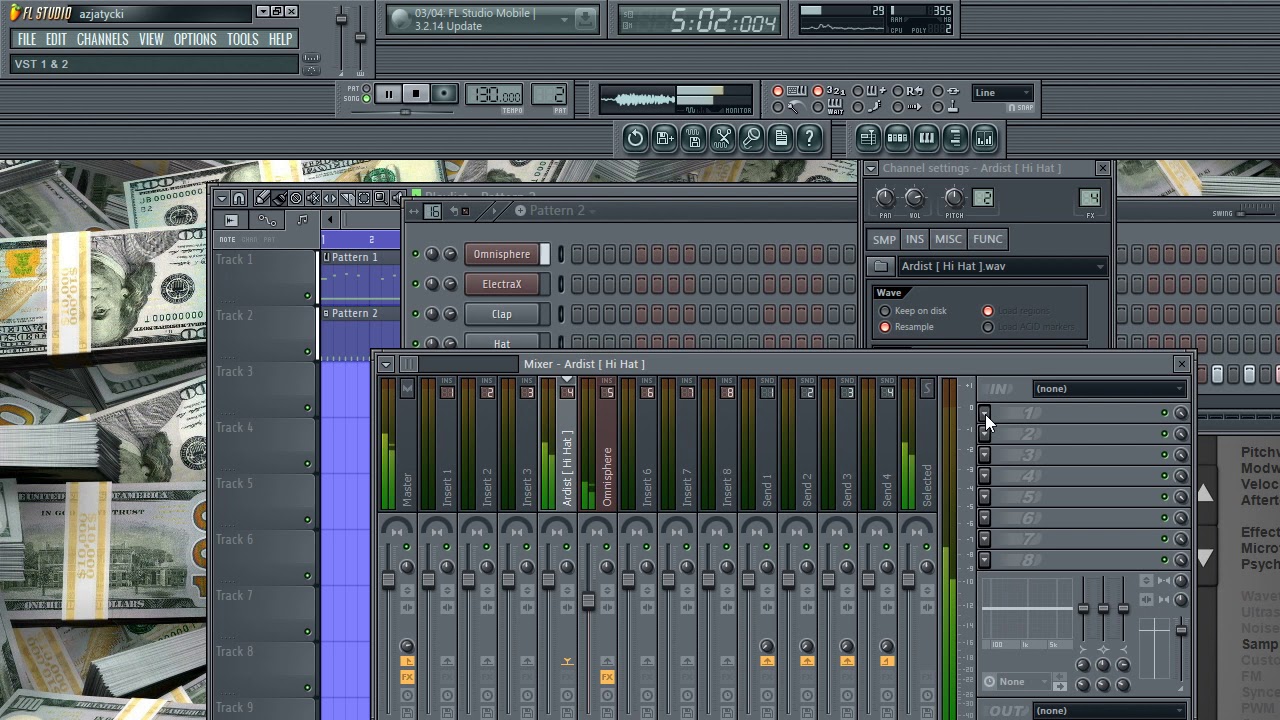Switch to Song mode indicator
This screenshot has width=1280, height=720.
(366, 98)
